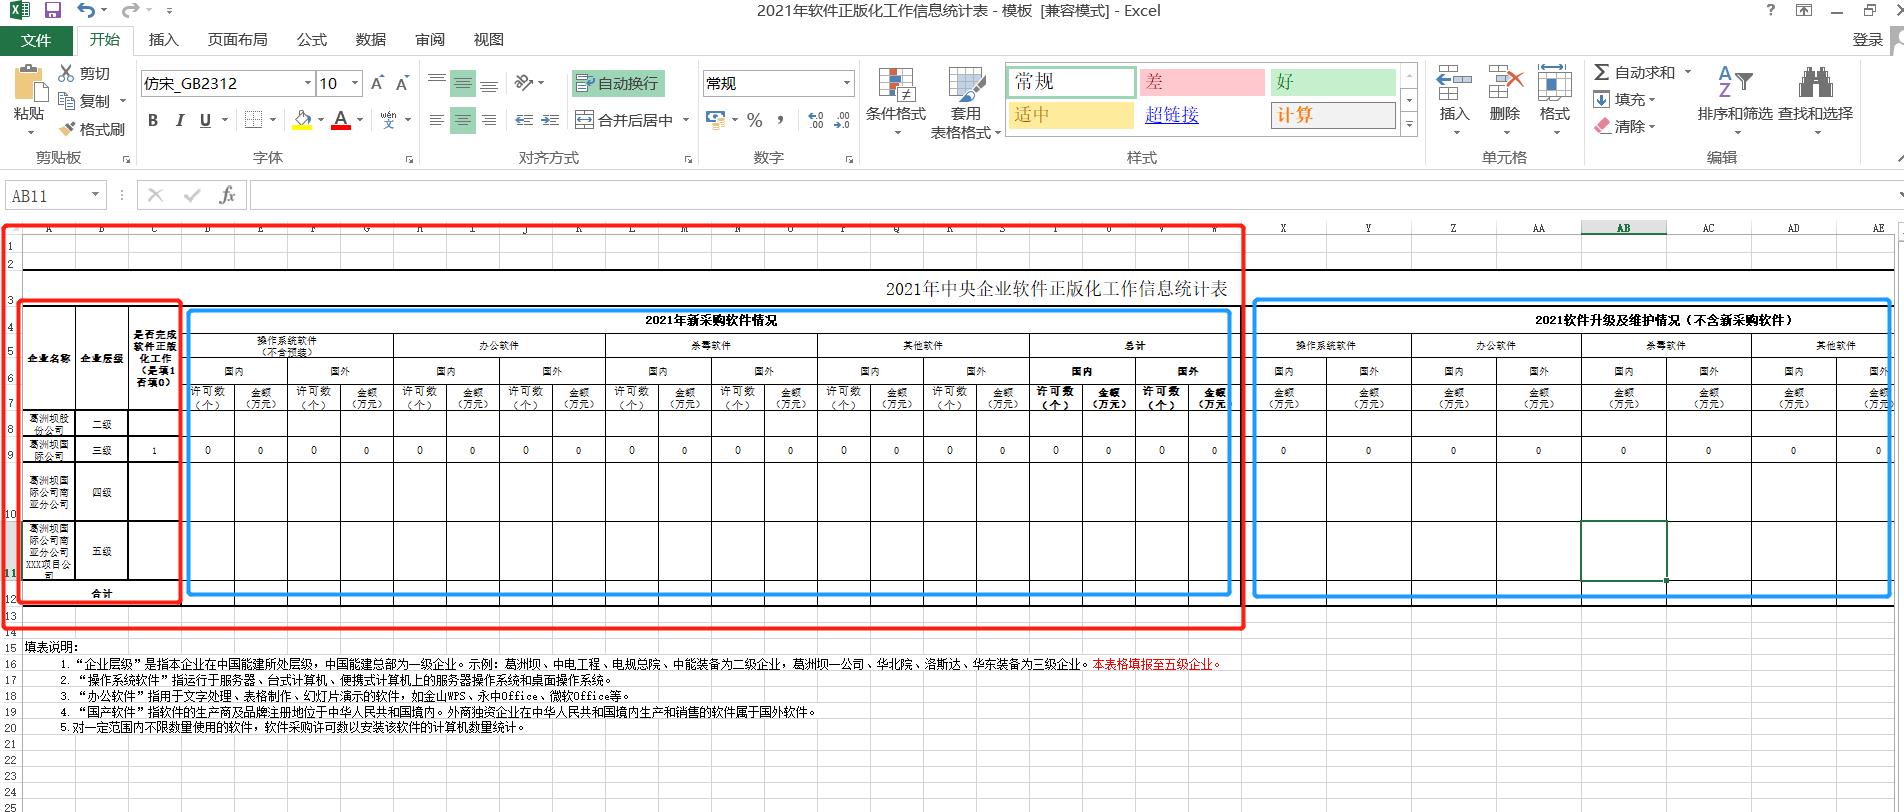Activate the 格式刷 format painter
The height and width of the screenshot is (812, 1904).
click(x=91, y=129)
